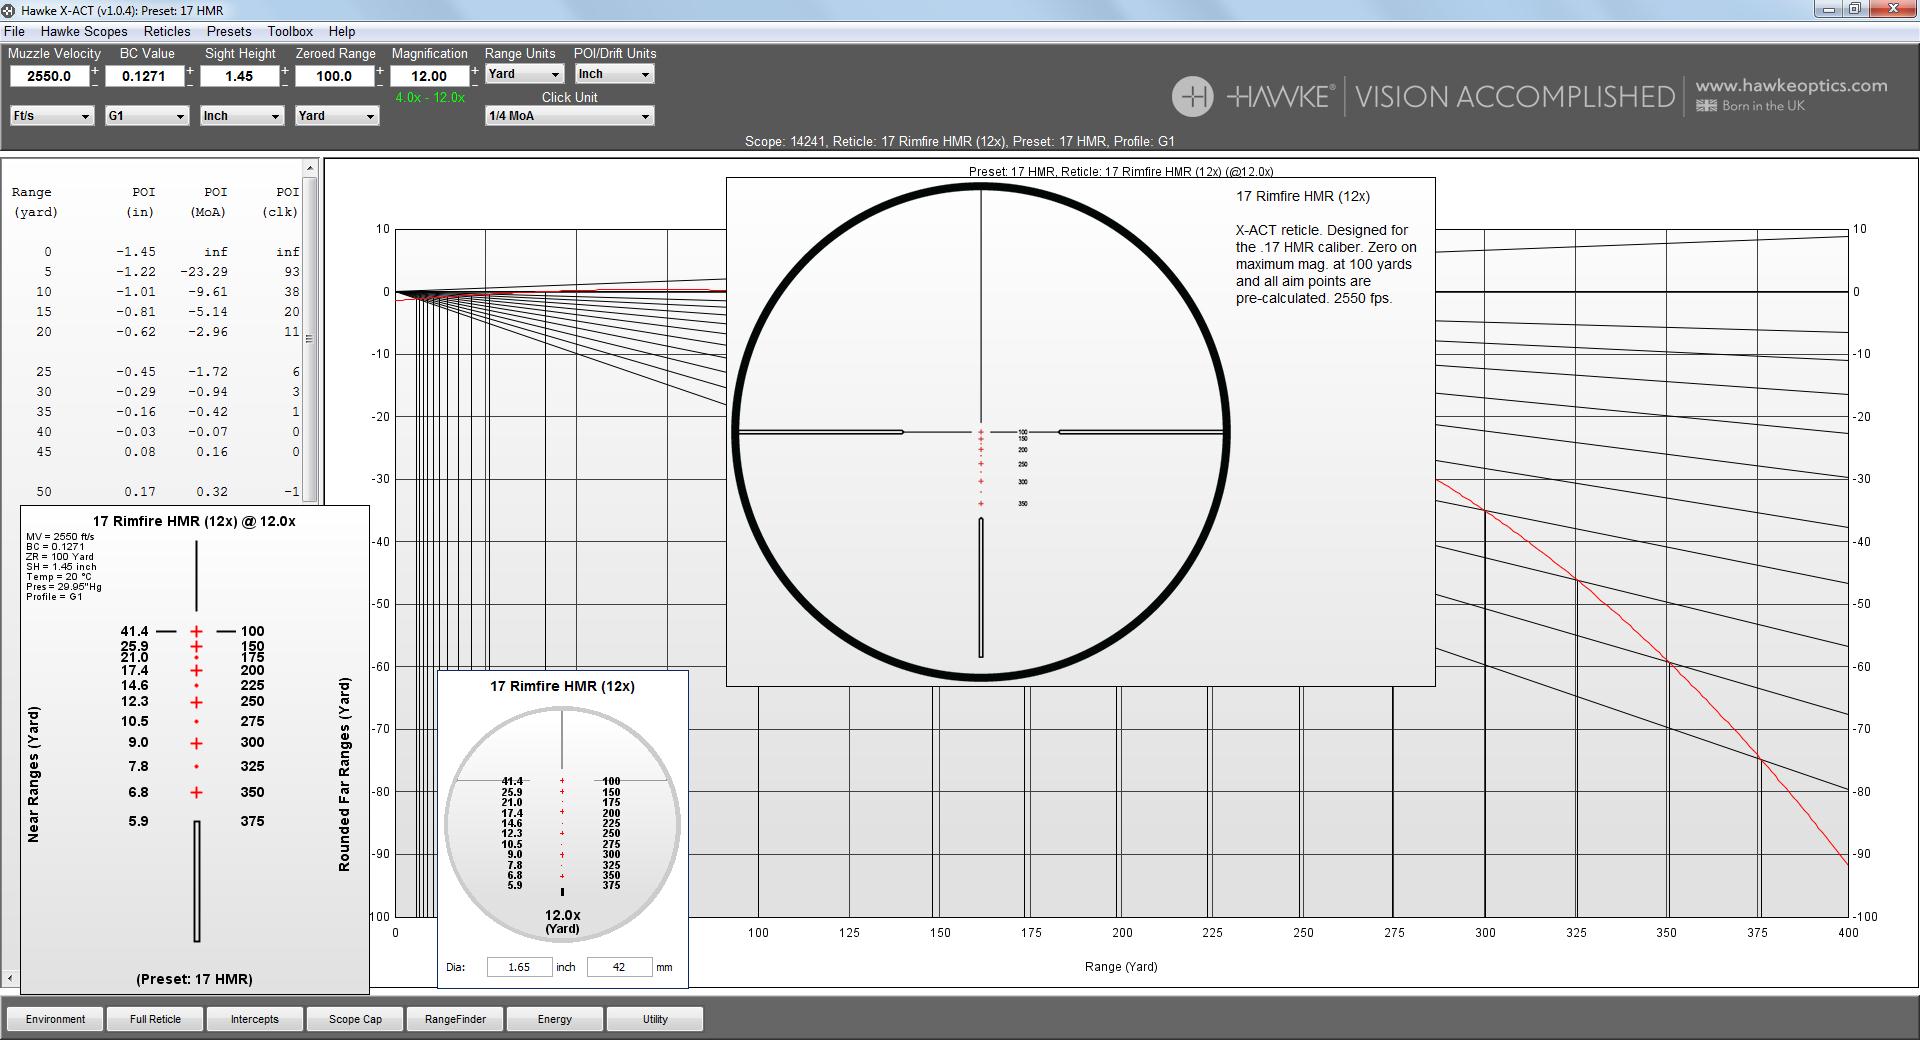Click the 41.4 near range value
Image resolution: width=1920 pixels, height=1040 pixels.
[x=134, y=631]
